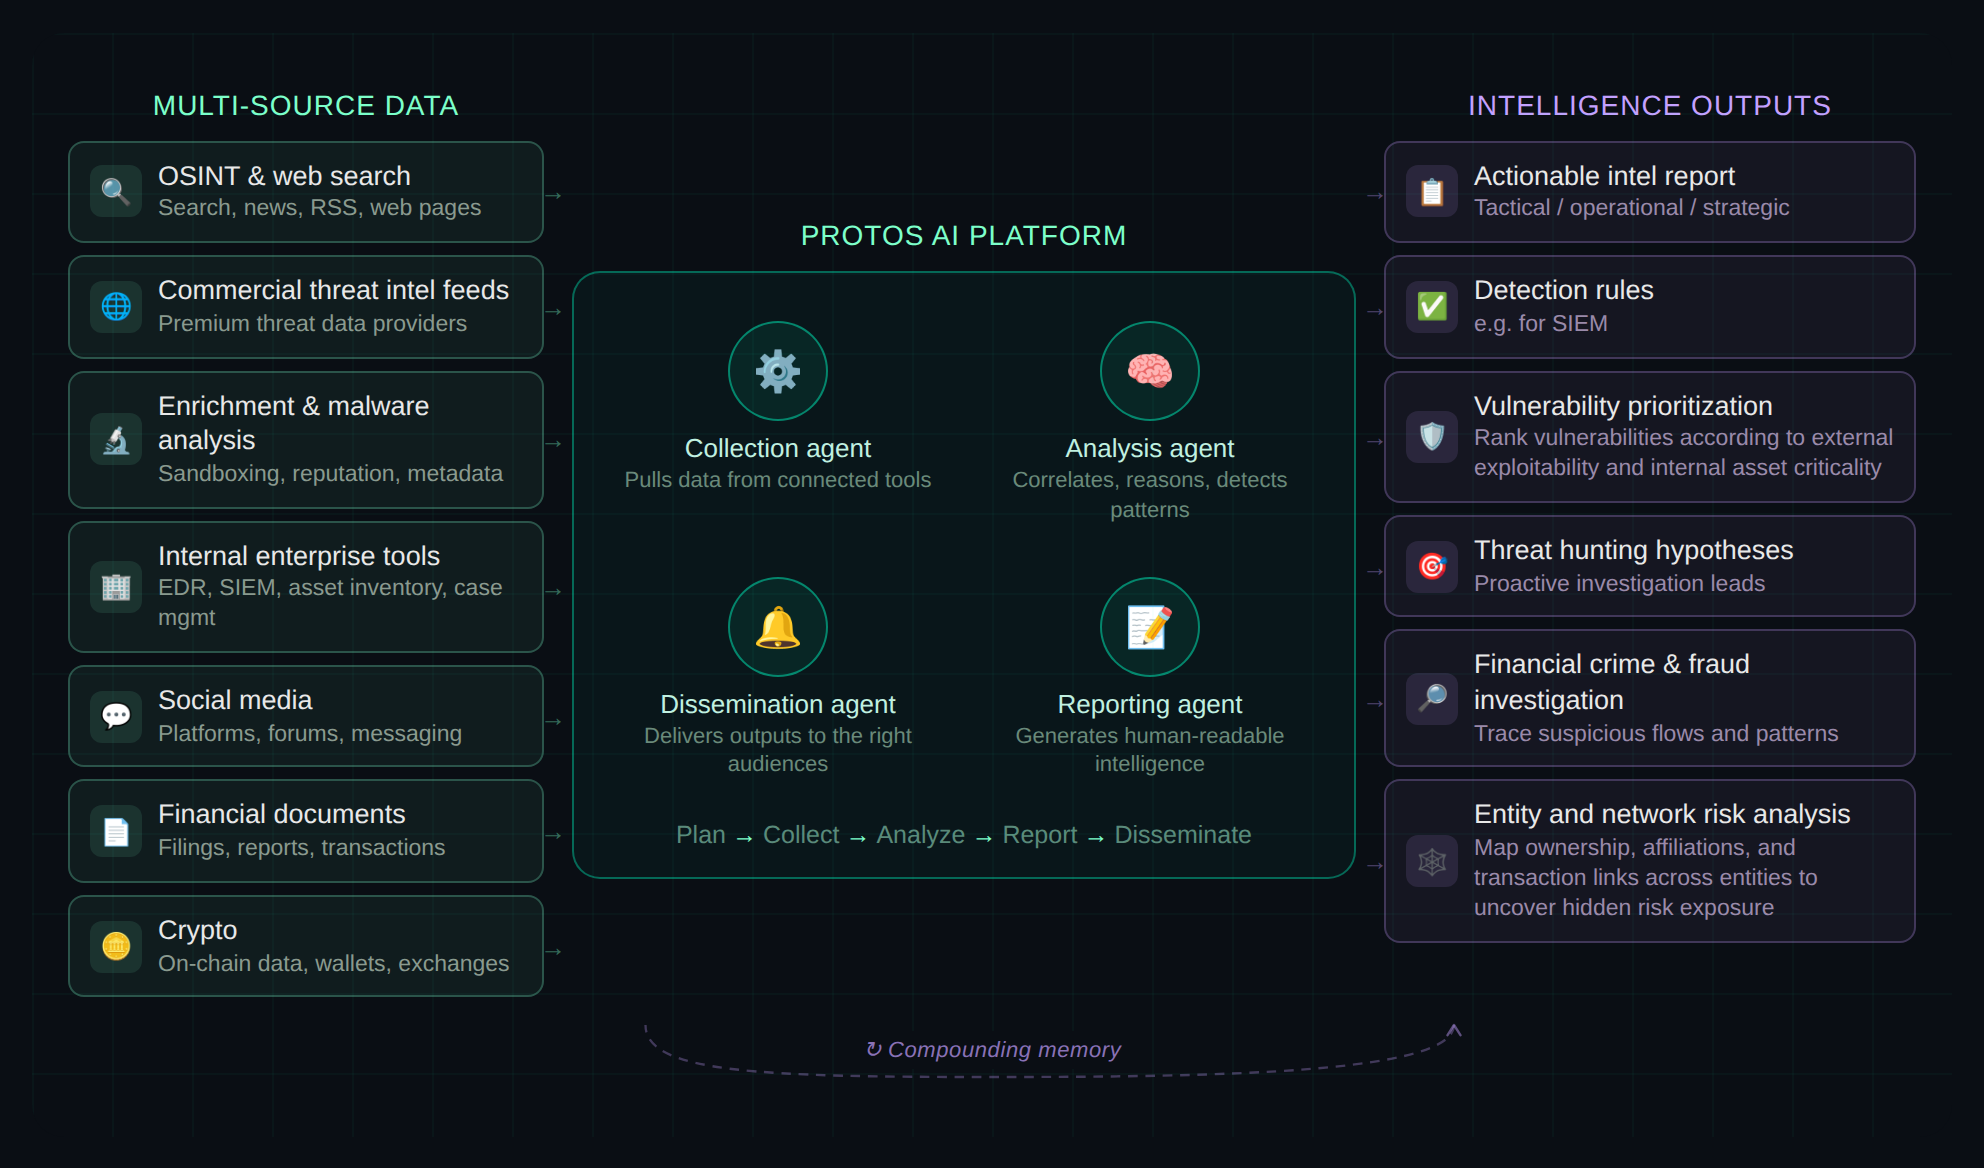Click the Disseminate step in the workflow

pyautogui.click(x=1182, y=835)
